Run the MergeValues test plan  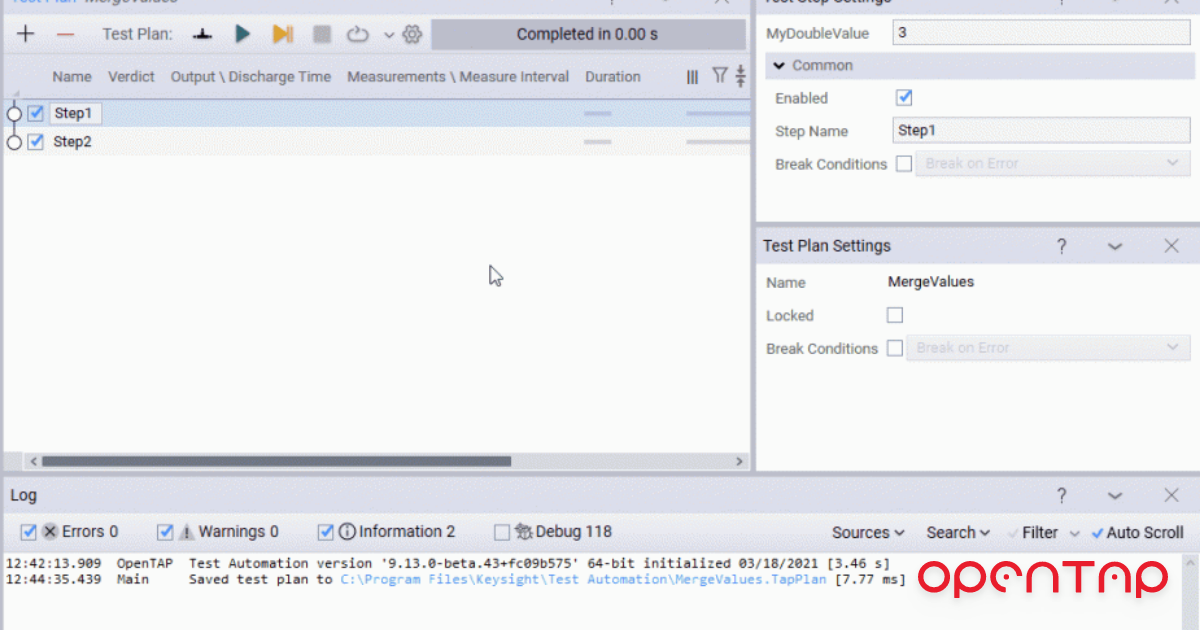pyautogui.click(x=243, y=33)
